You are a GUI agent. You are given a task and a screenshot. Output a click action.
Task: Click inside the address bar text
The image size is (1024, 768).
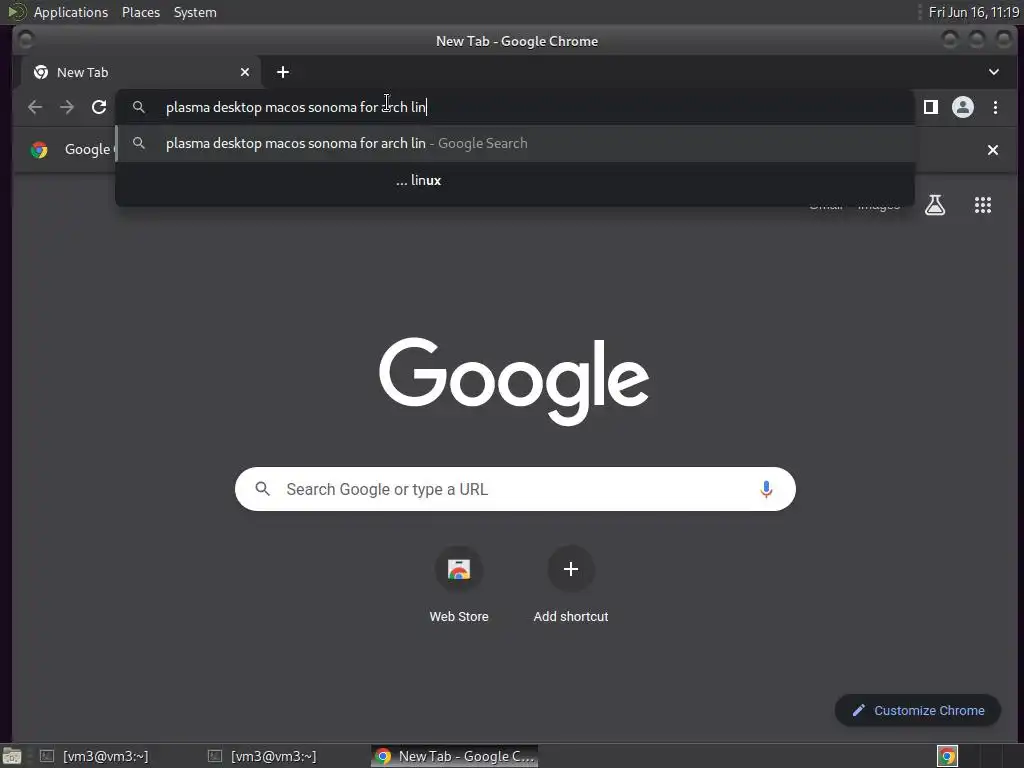[296, 107]
